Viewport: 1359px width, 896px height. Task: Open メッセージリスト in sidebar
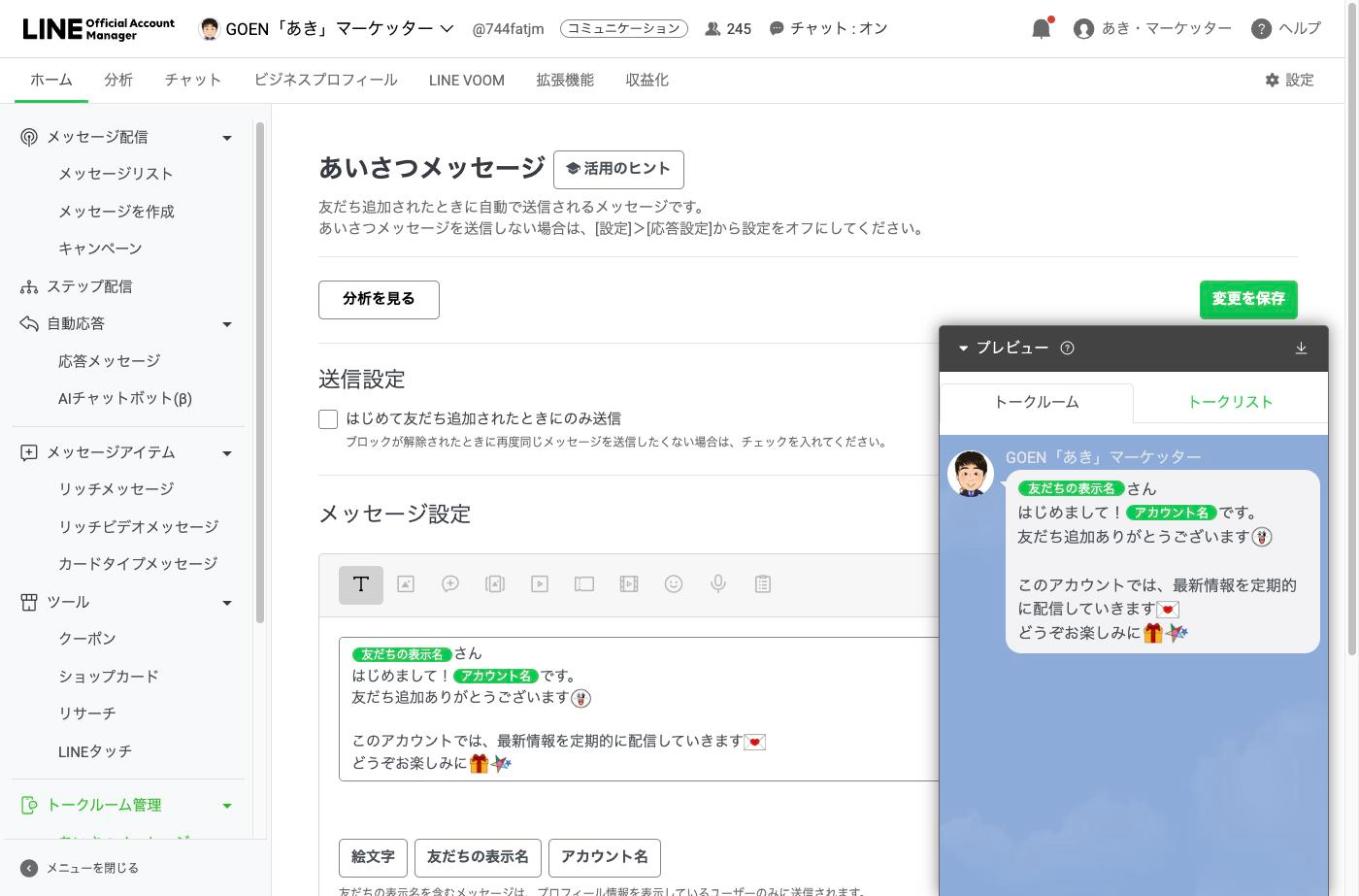[116, 174]
